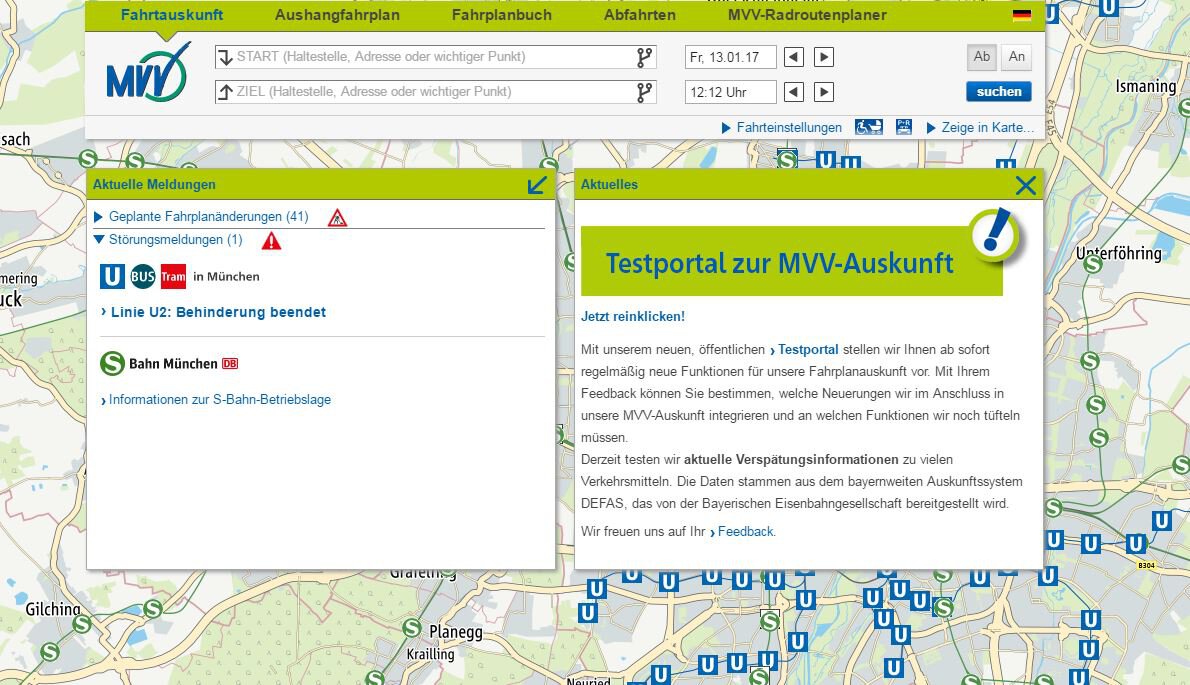Expand Geplante Fahrplanänderungen (41)
The height and width of the screenshot is (685, 1190).
point(201,217)
